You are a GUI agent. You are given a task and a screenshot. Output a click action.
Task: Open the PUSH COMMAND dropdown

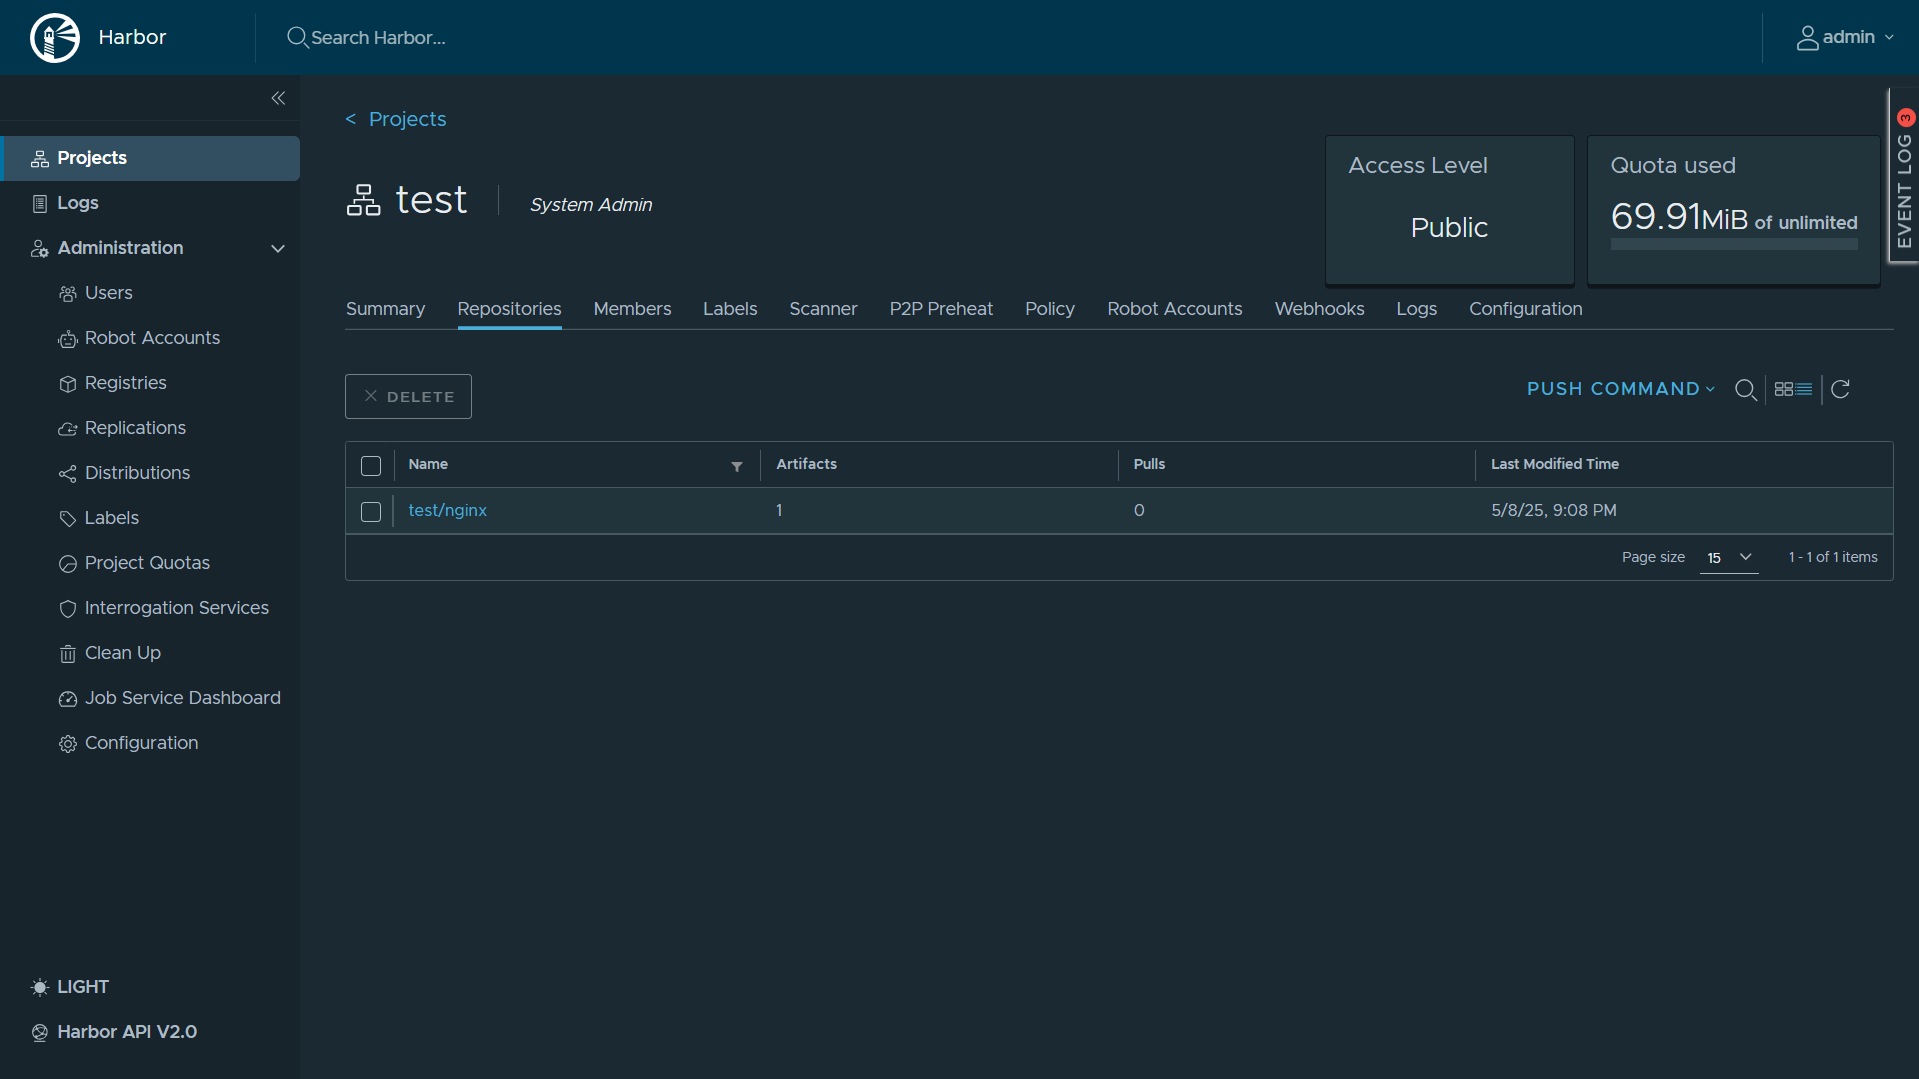point(1621,389)
